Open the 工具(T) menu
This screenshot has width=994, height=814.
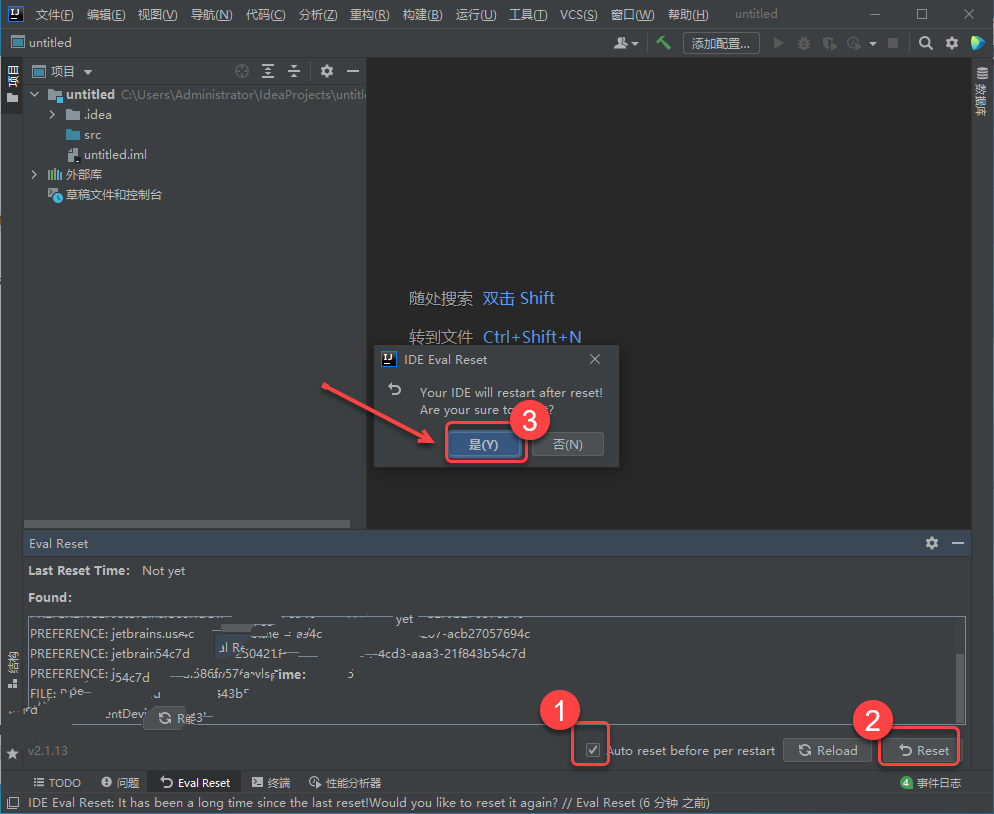coord(528,15)
